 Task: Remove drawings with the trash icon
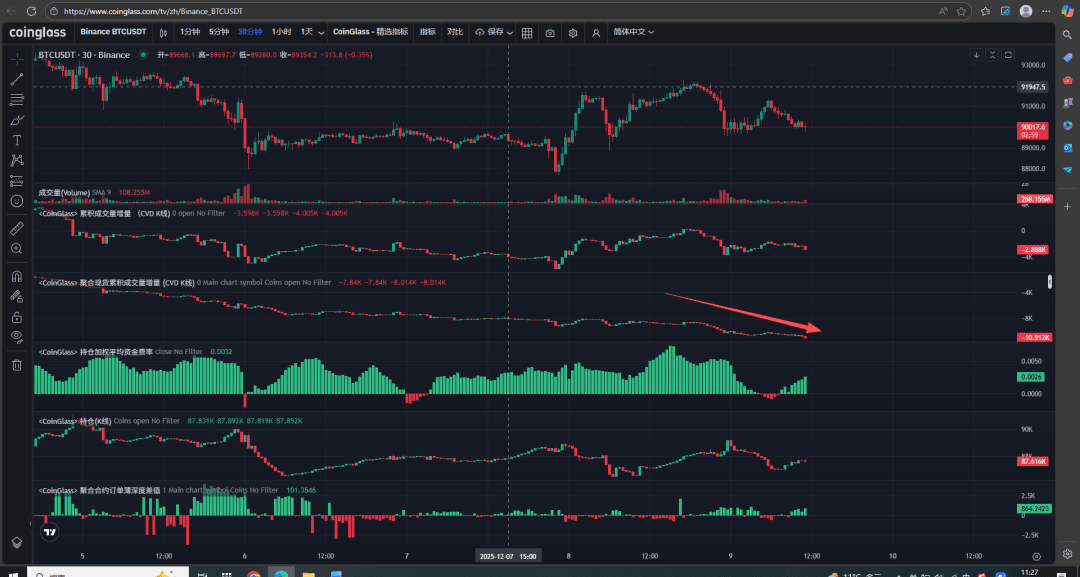17,365
